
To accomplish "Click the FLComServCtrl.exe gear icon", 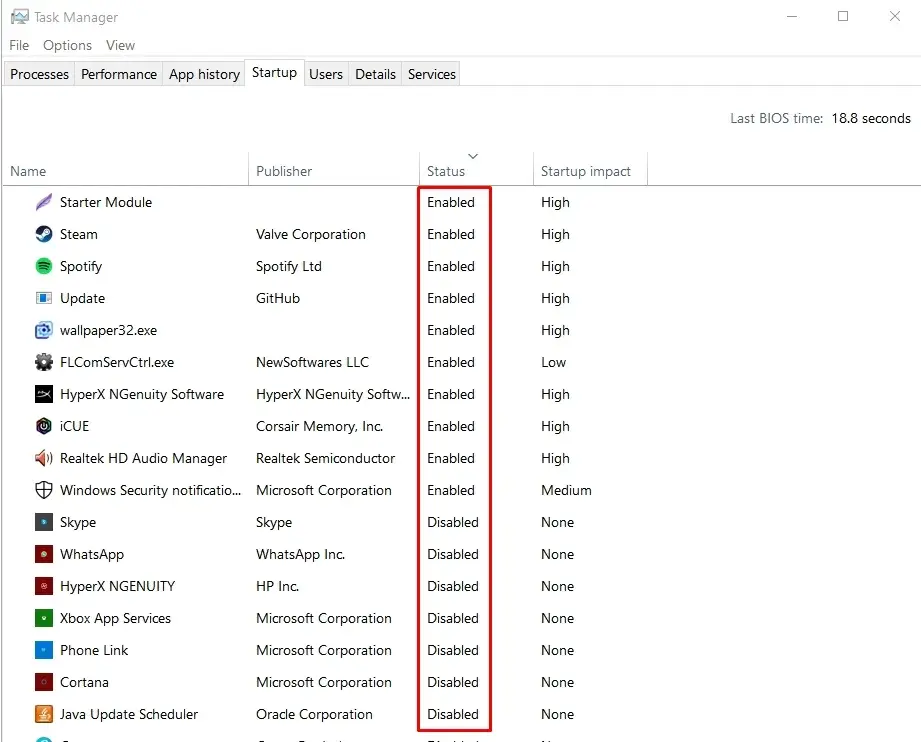I will coord(43,362).
